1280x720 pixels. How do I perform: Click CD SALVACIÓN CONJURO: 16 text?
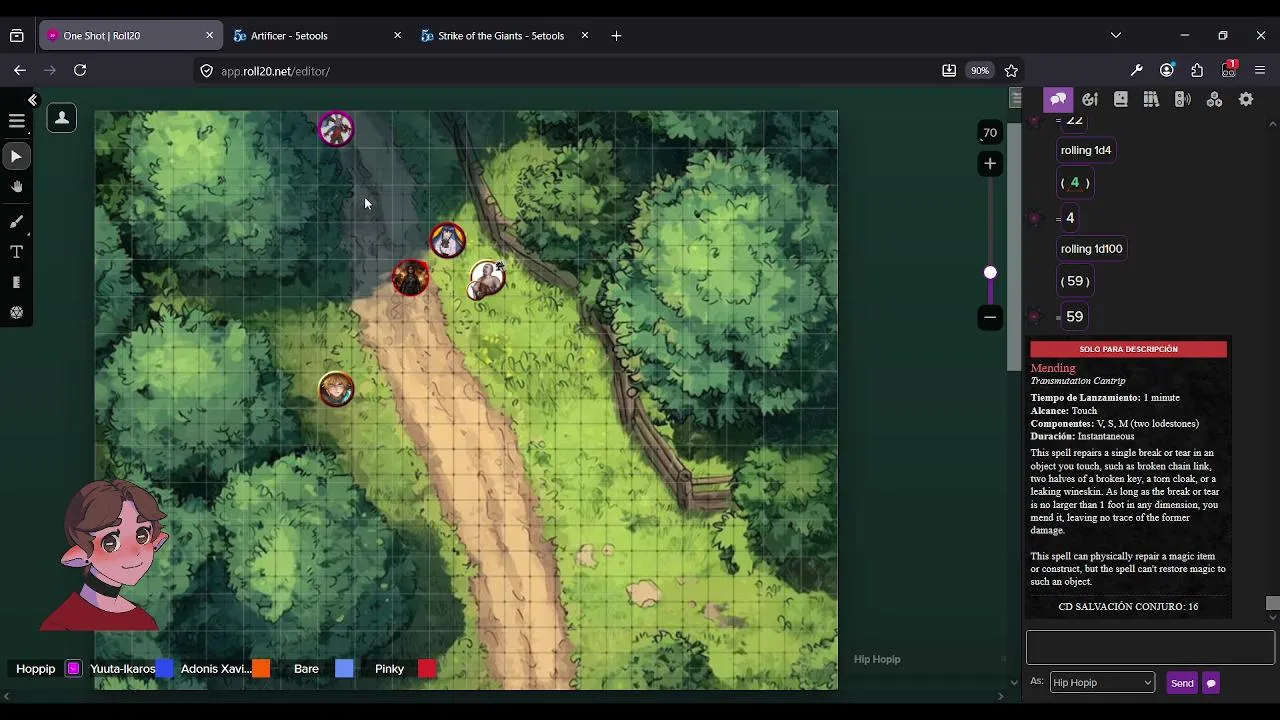point(1128,606)
